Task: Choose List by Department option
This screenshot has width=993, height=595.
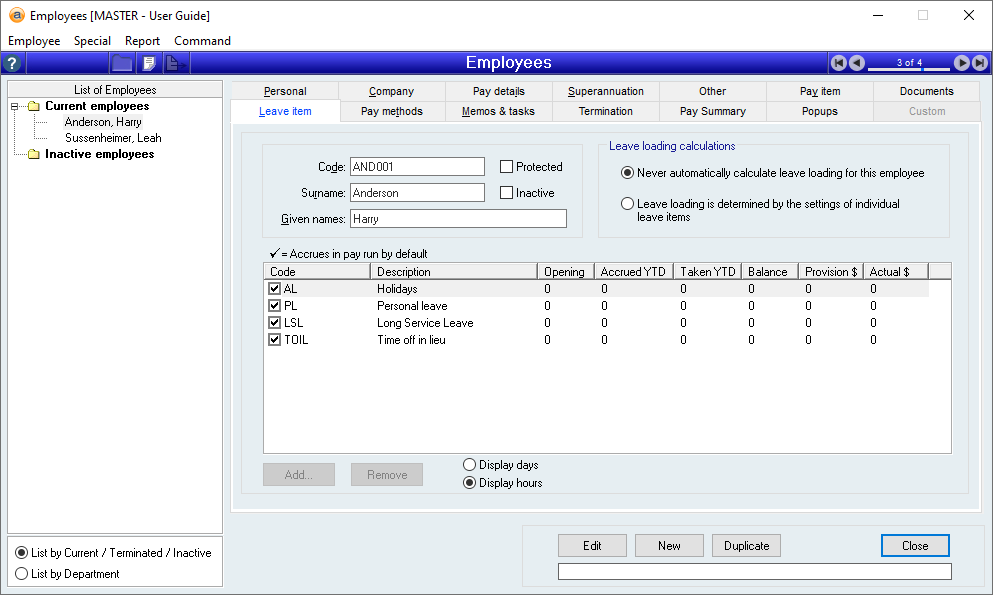Action: [x=22, y=574]
